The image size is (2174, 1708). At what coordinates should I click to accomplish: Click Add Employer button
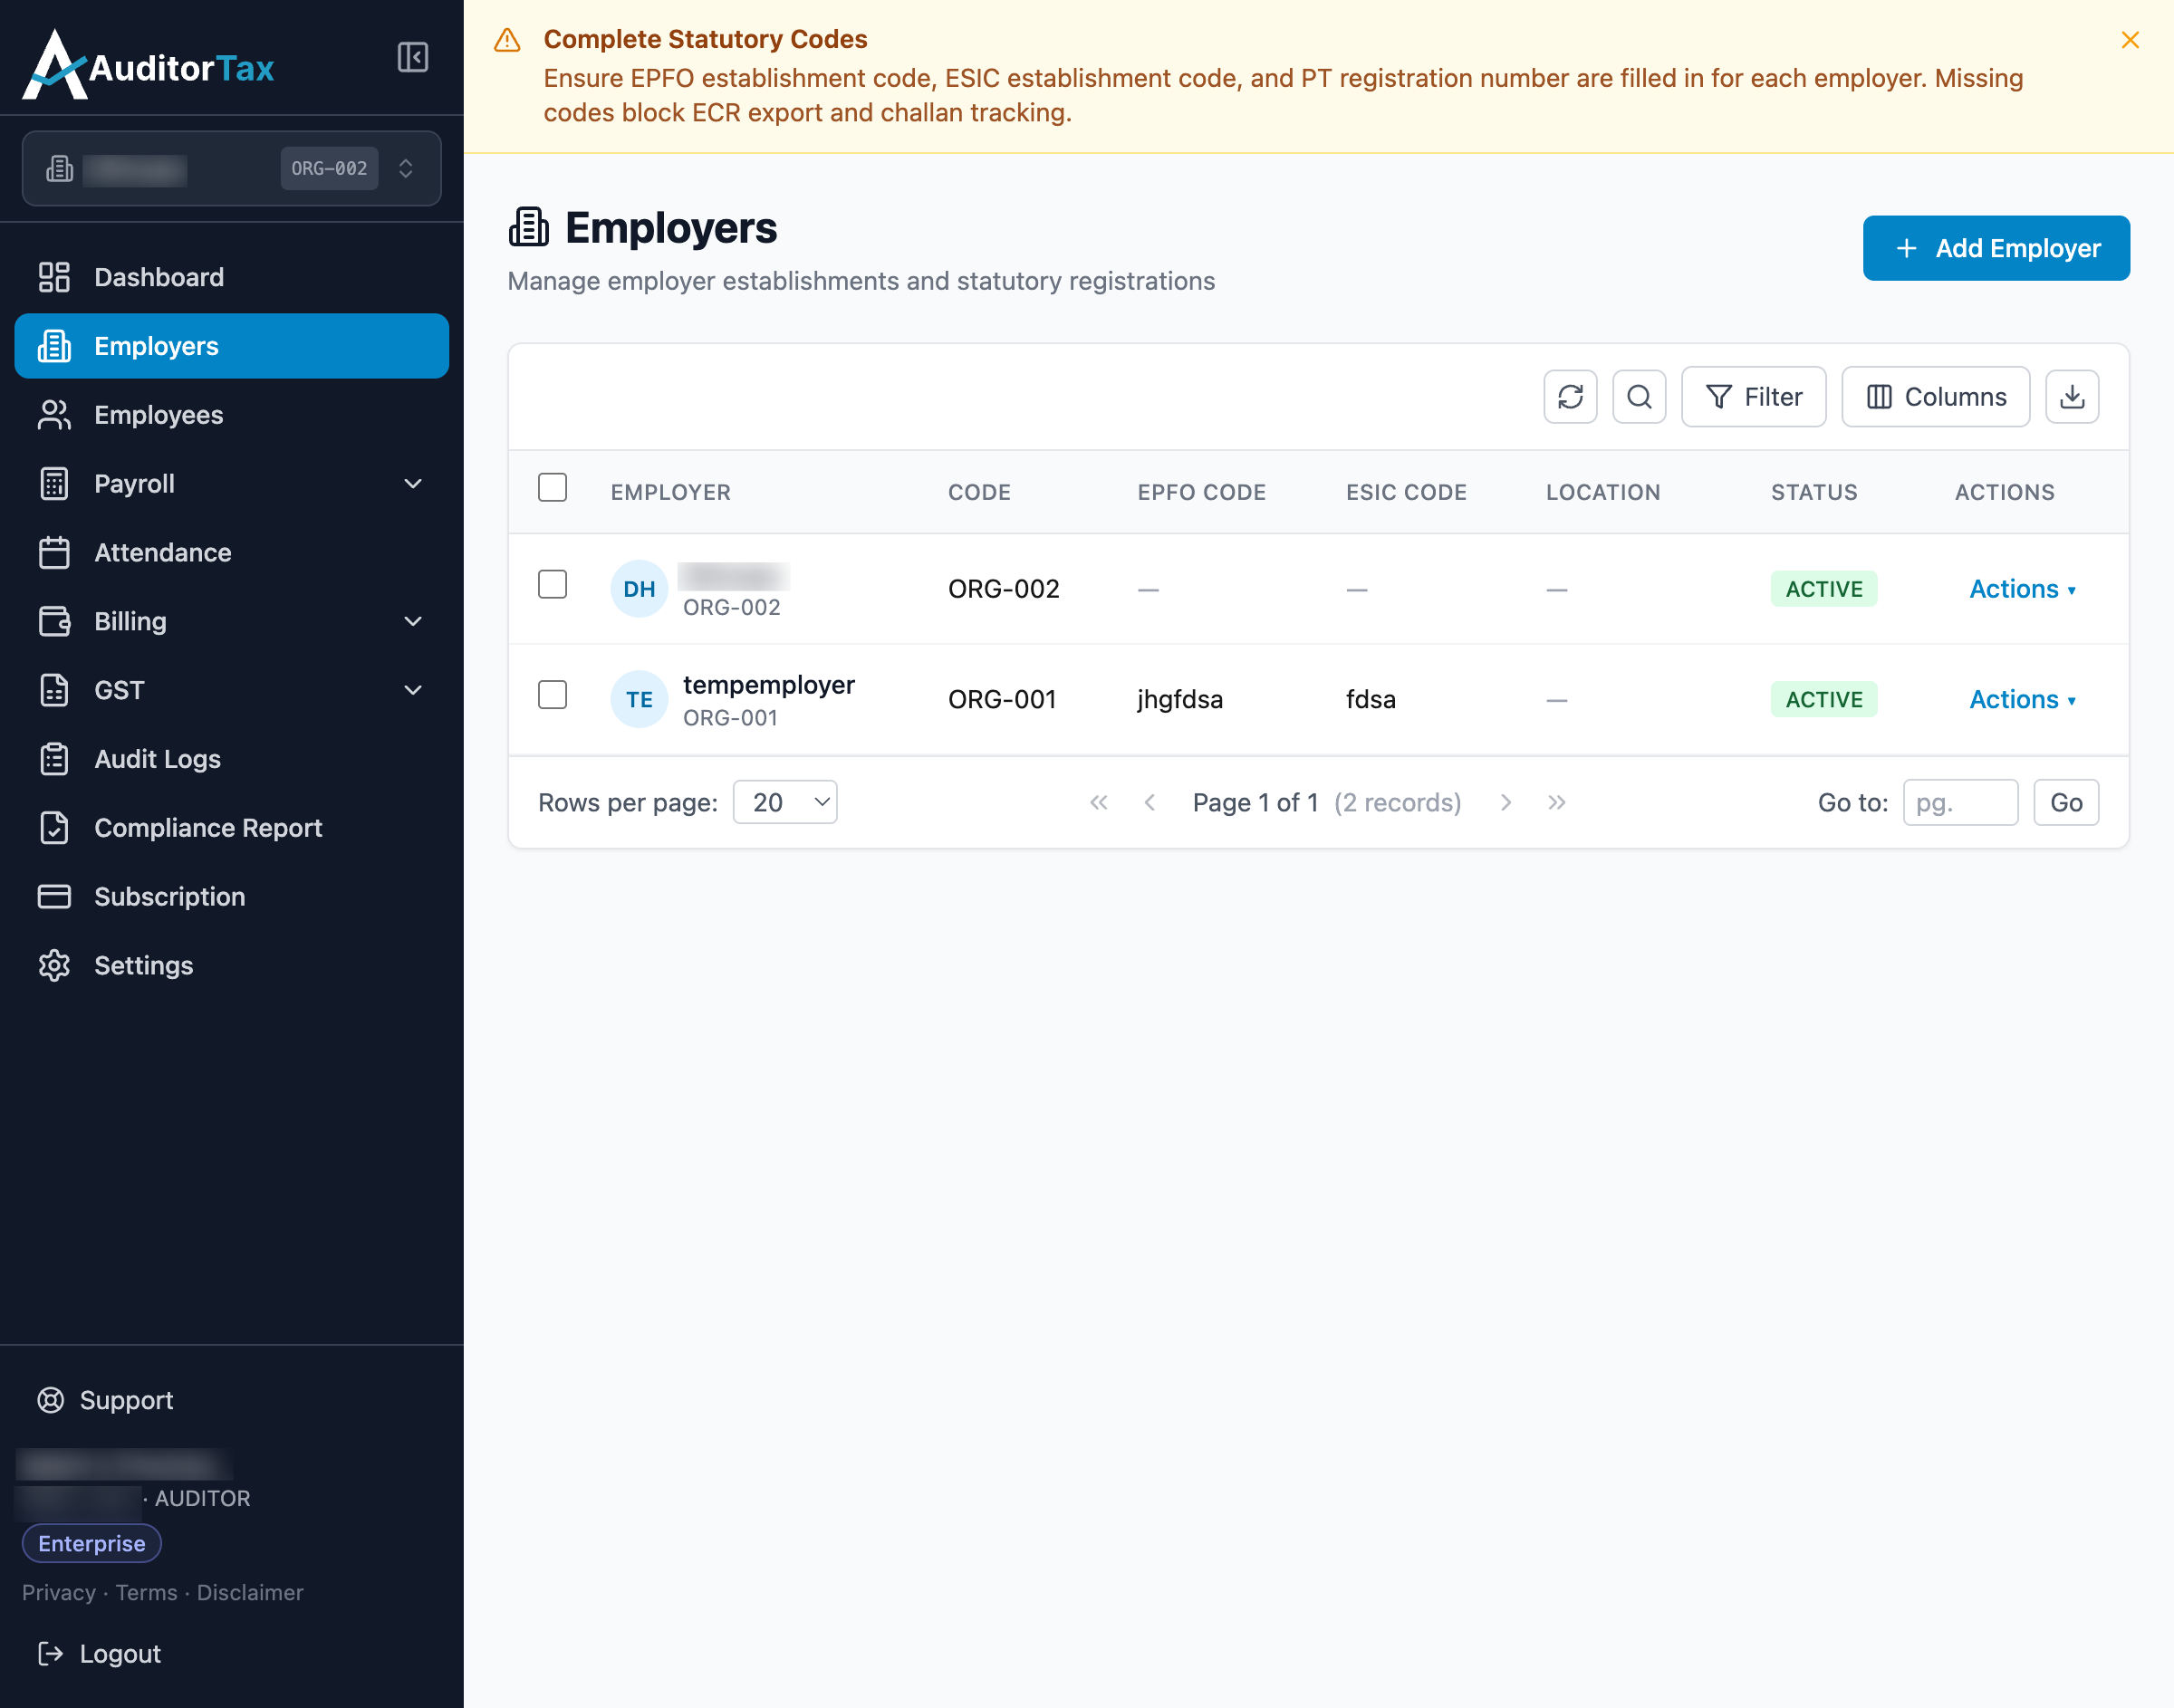pos(1996,248)
